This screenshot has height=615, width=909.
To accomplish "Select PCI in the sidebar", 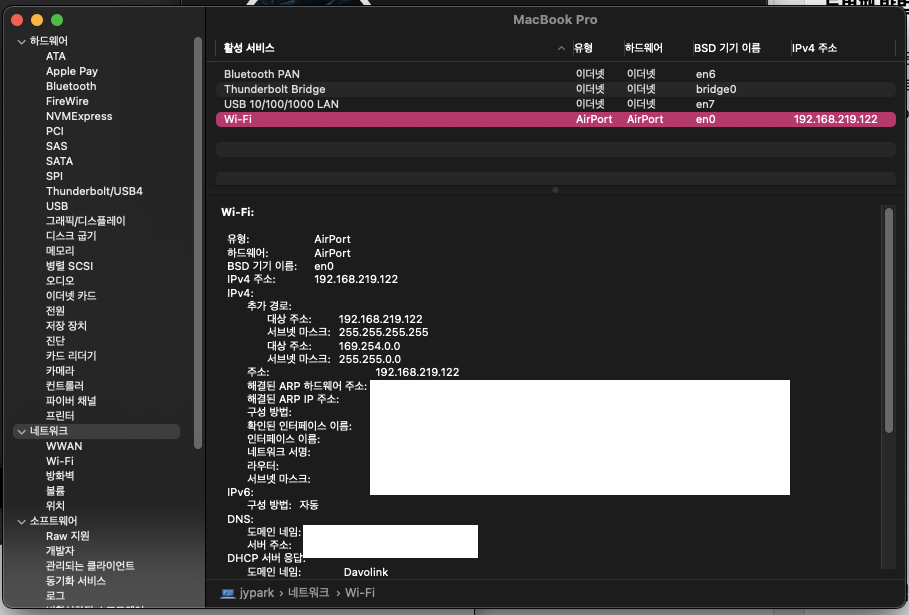I will coord(54,132).
